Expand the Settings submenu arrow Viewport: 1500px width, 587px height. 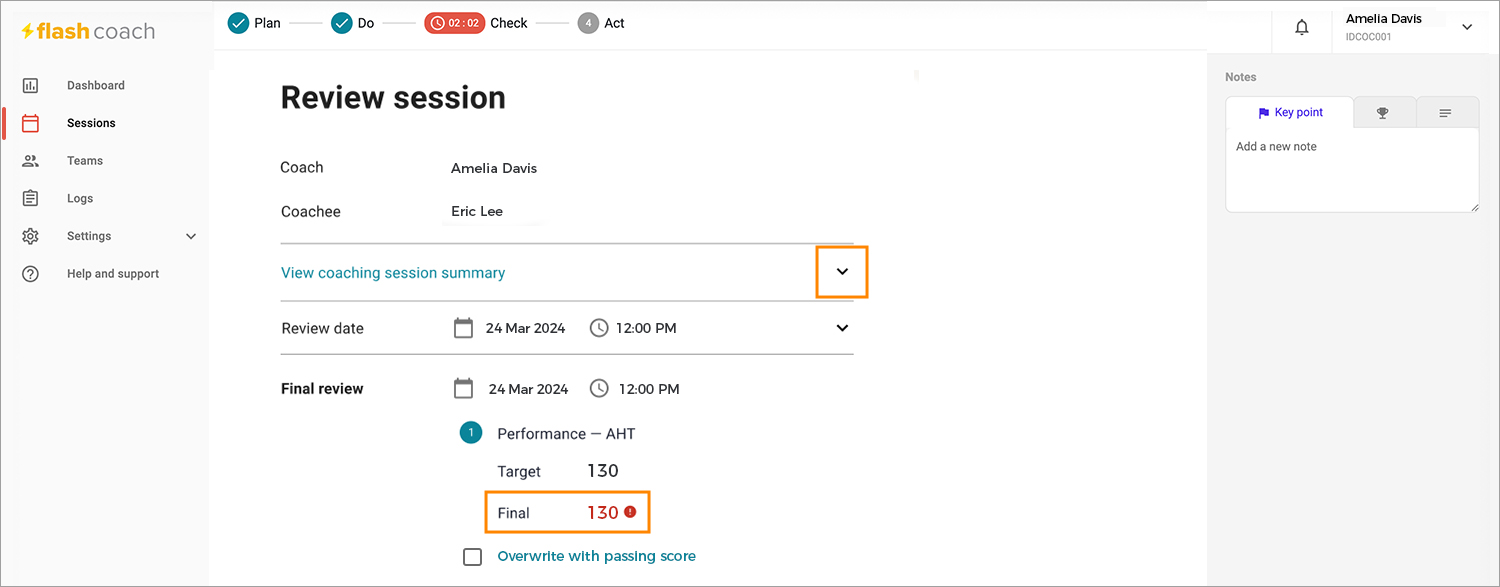(x=191, y=236)
